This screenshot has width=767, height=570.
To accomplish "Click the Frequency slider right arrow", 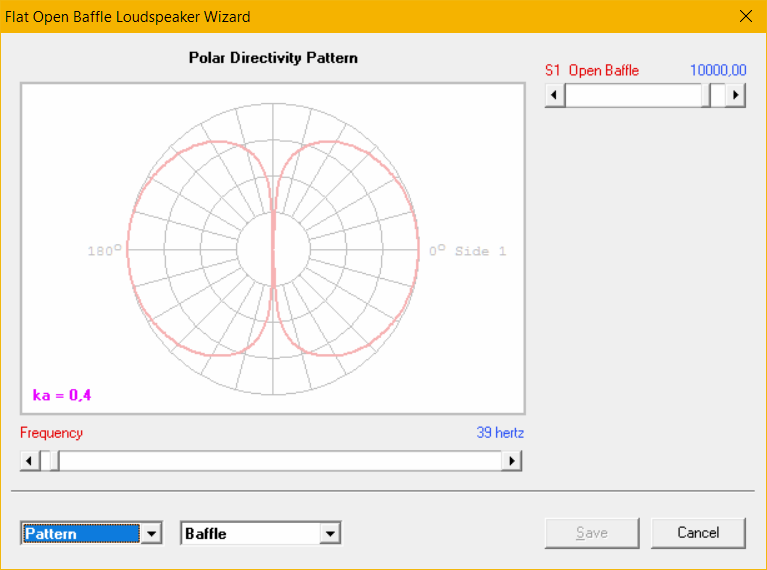I will pos(512,461).
